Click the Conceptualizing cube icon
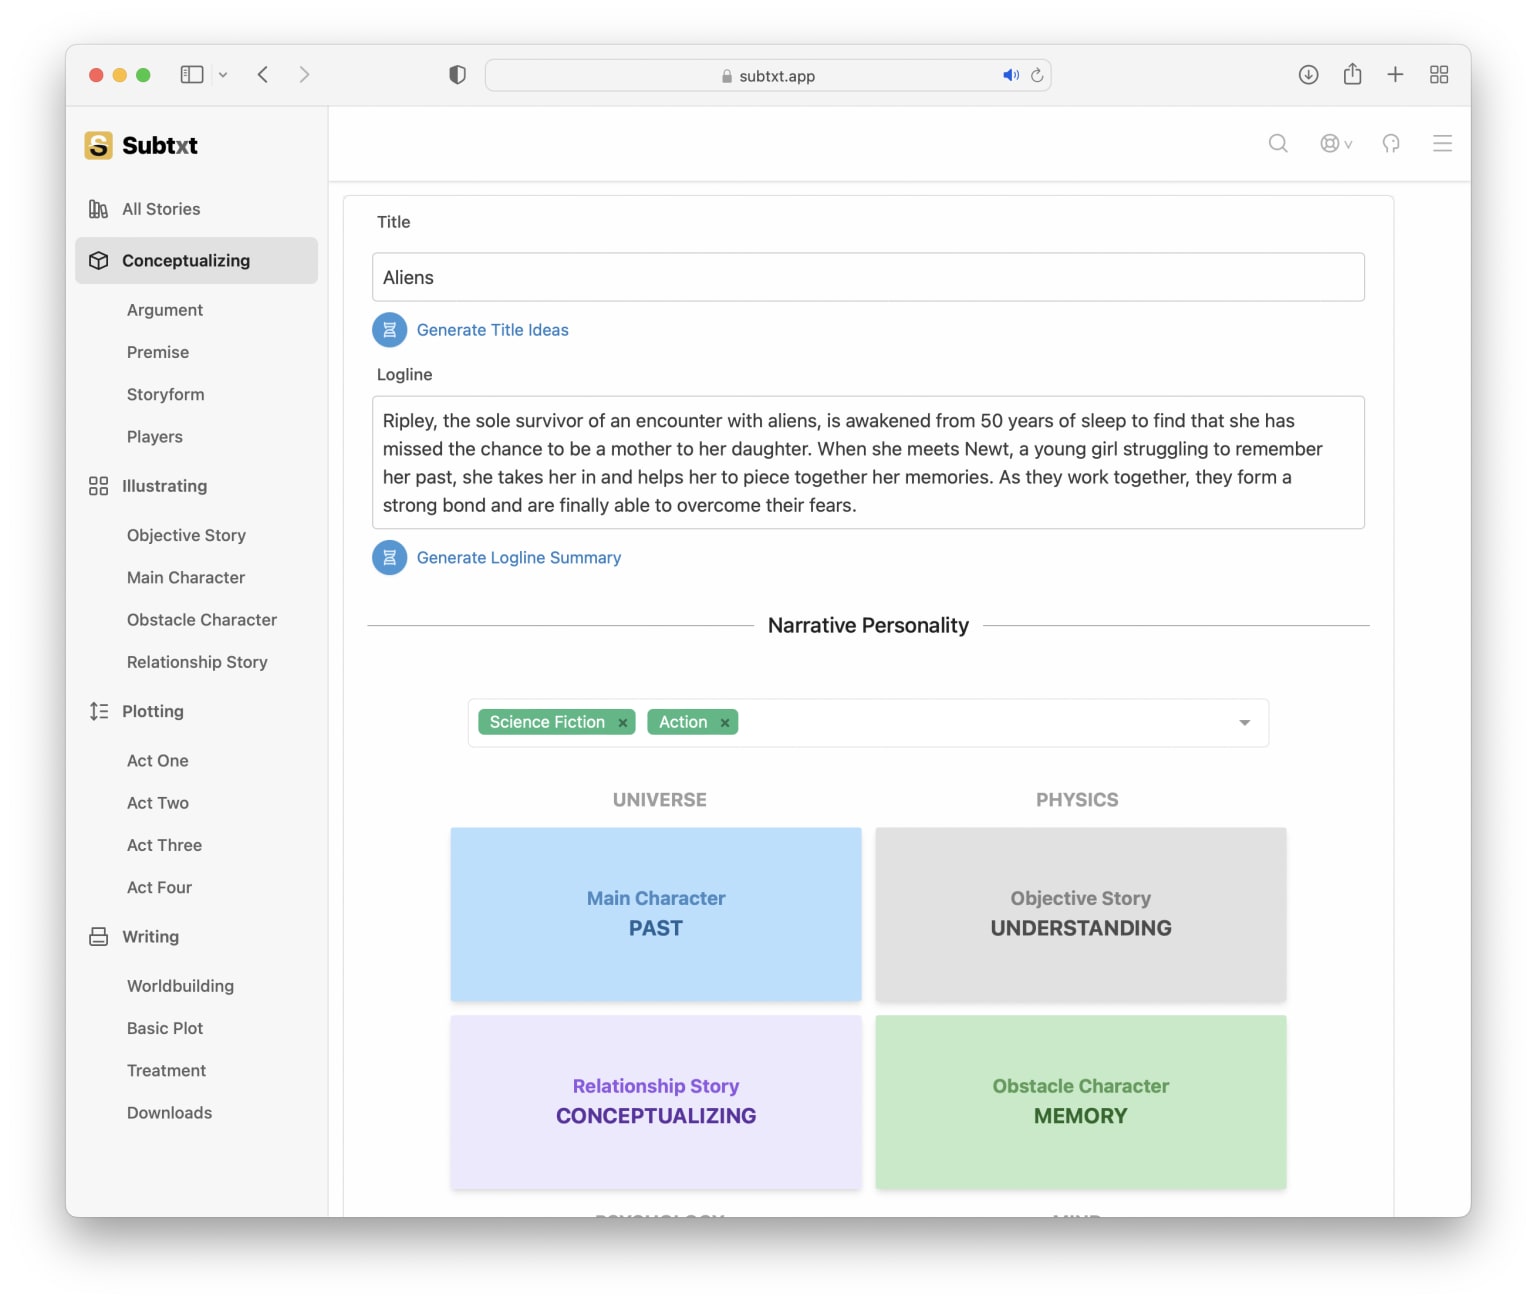 coord(98,261)
